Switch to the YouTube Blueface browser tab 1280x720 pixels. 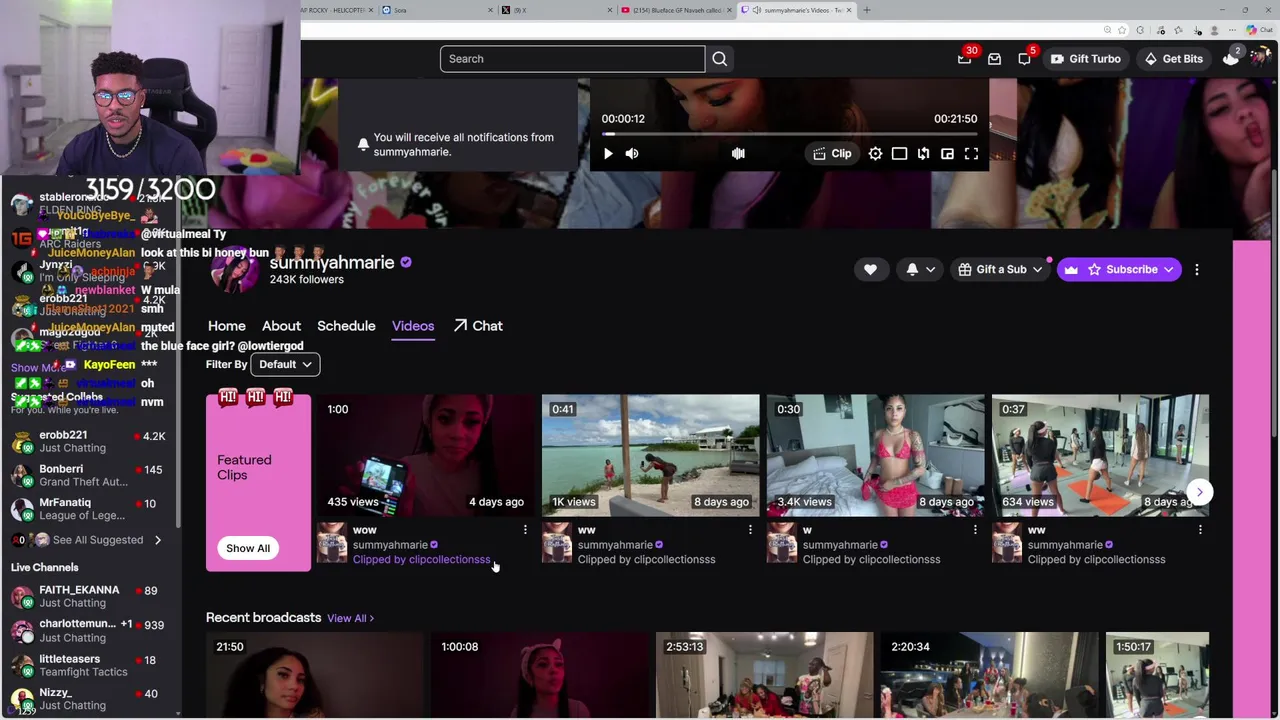tap(675, 10)
